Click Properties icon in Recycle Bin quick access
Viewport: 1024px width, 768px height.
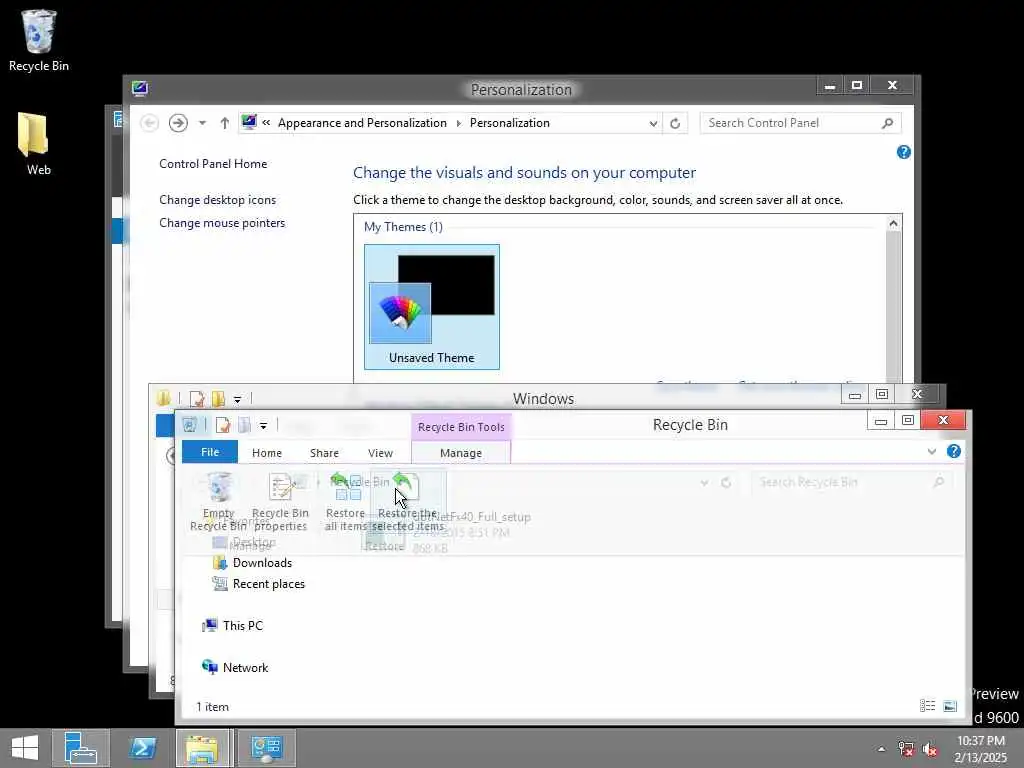(223, 425)
